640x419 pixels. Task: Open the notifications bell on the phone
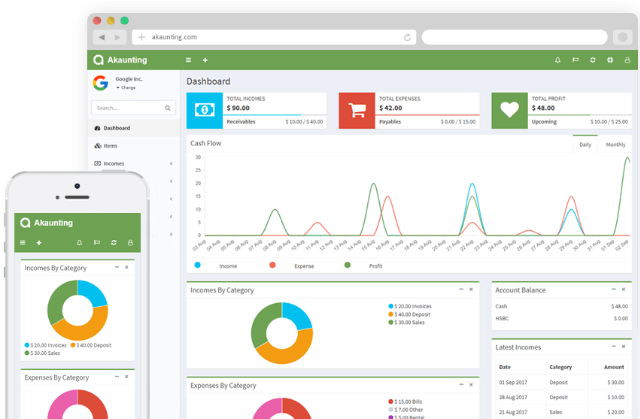click(x=80, y=243)
